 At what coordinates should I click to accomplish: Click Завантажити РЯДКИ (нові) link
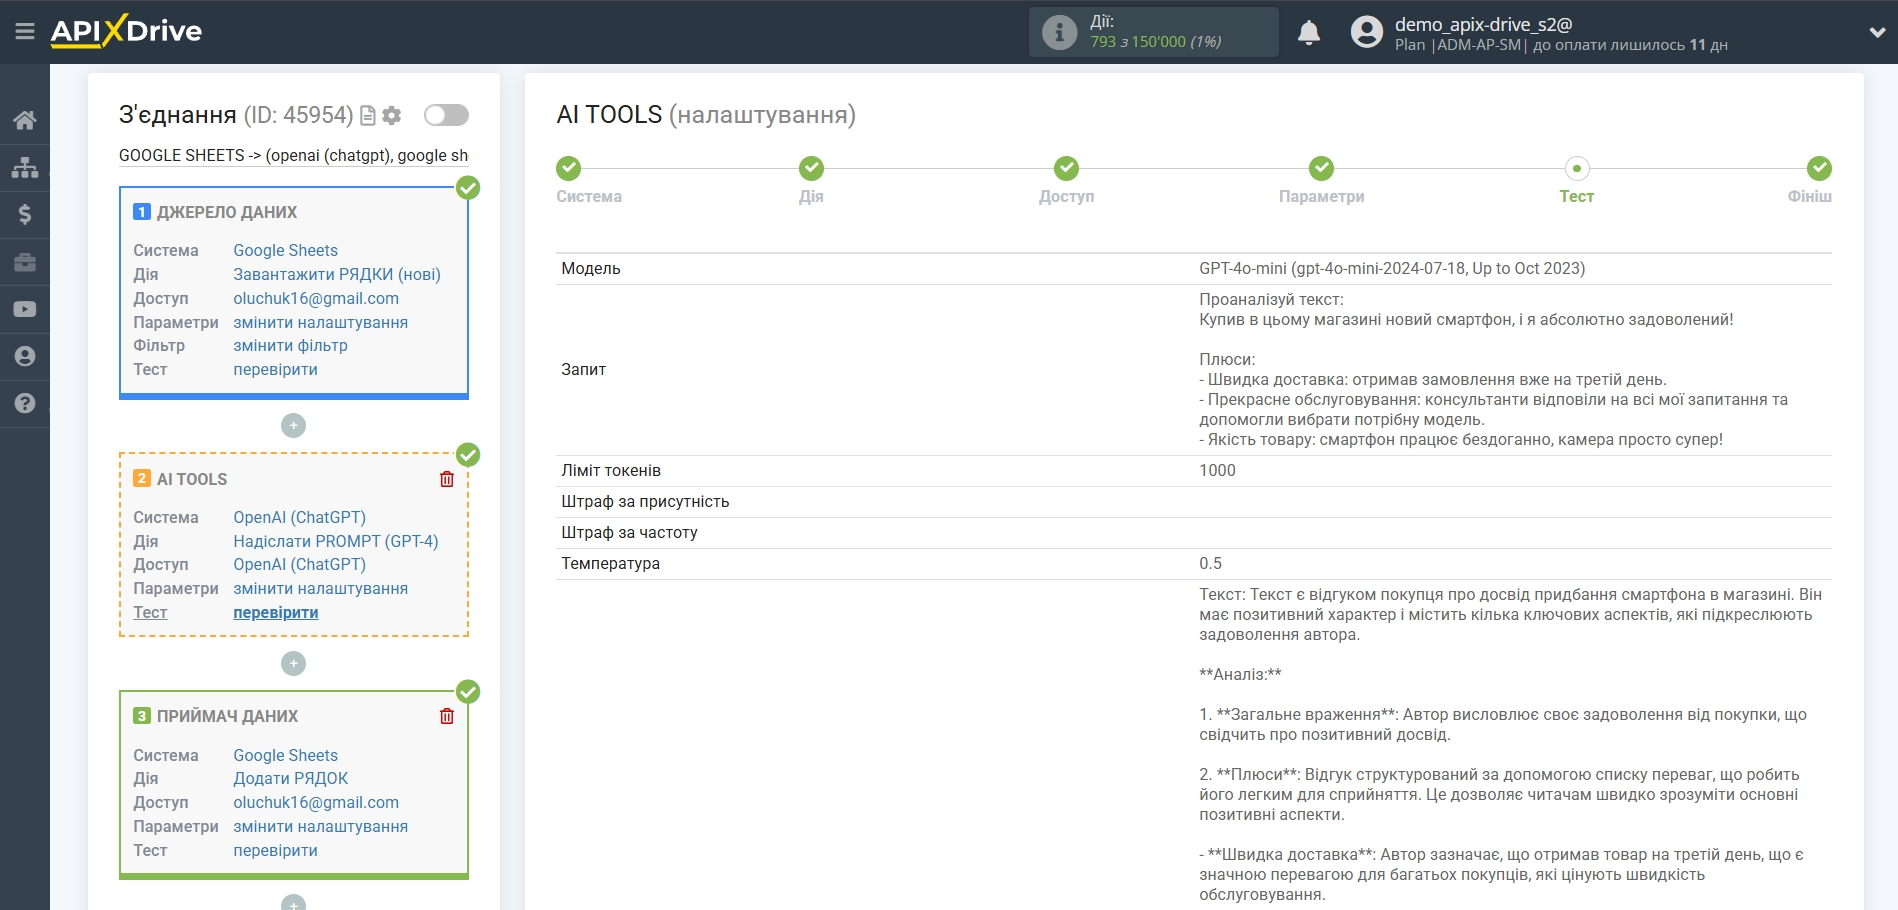pyautogui.click(x=337, y=274)
